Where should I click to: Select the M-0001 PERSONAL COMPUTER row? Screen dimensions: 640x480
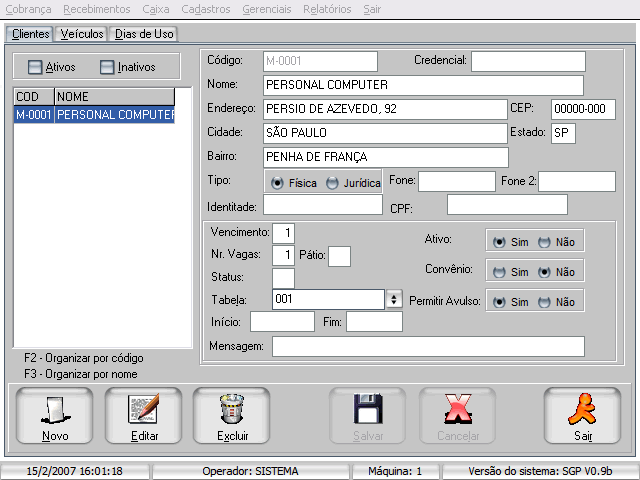click(95, 115)
